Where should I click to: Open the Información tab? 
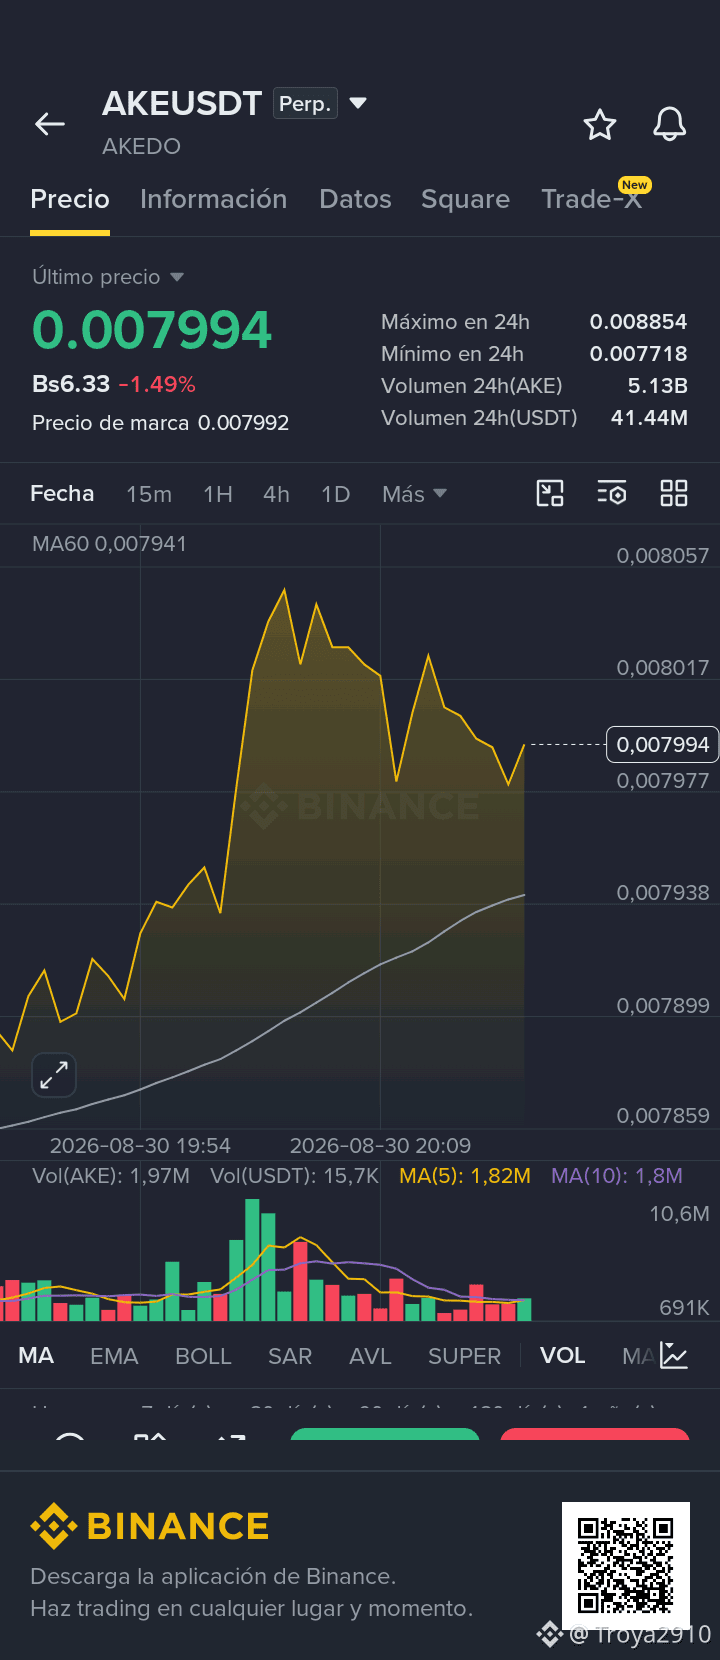[x=213, y=199]
